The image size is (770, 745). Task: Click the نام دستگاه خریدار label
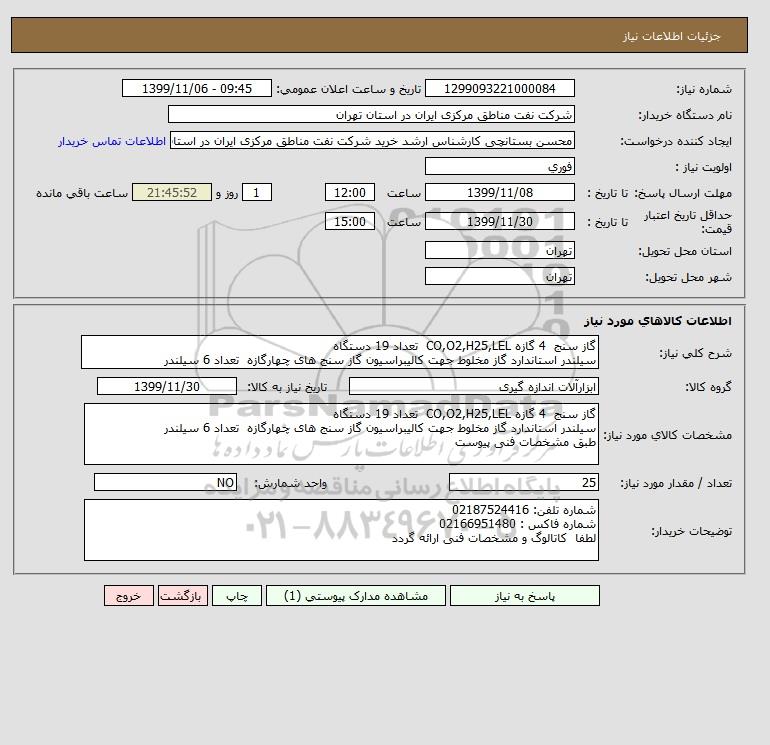(x=685, y=115)
